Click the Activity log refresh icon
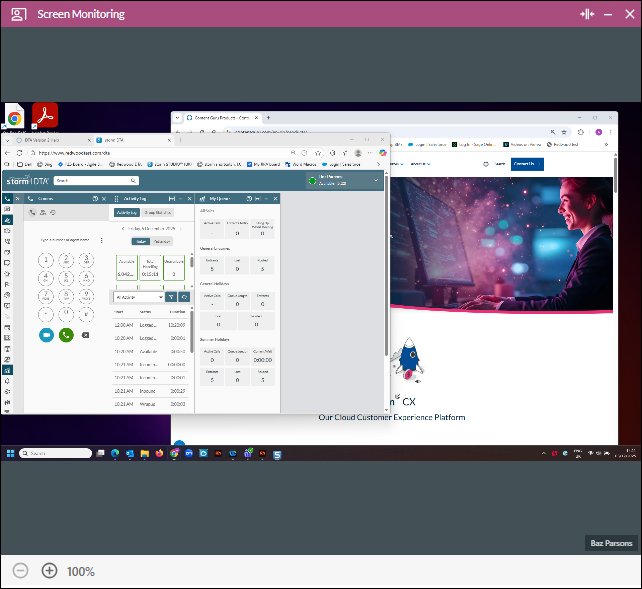 [184, 297]
